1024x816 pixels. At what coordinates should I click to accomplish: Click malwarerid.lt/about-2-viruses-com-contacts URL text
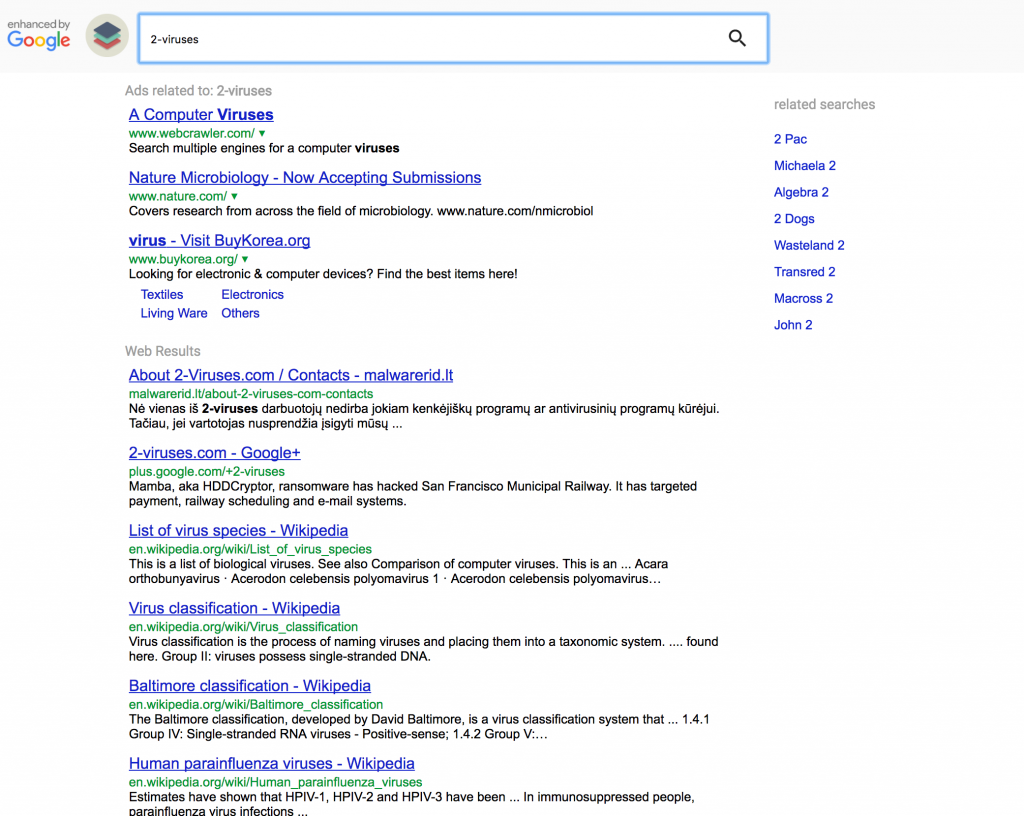tap(251, 394)
